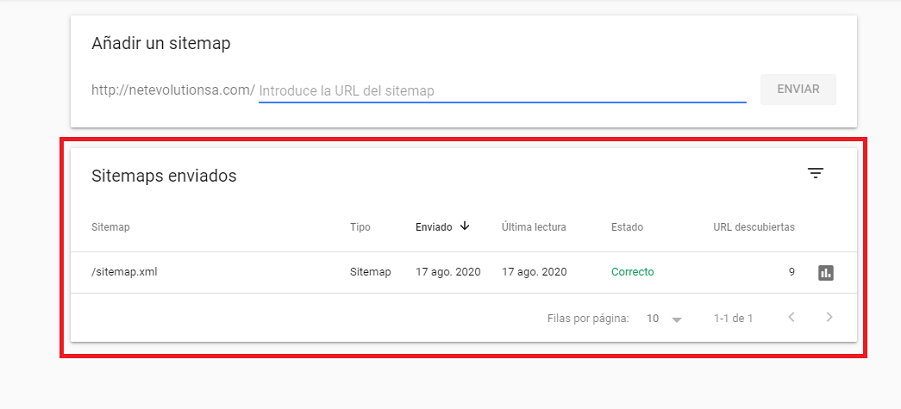Sort by the Enviado column header
The image size is (901, 409).
433,227
